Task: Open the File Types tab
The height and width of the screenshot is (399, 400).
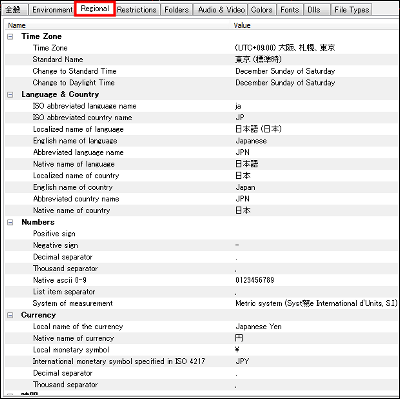Action: pyautogui.click(x=352, y=10)
